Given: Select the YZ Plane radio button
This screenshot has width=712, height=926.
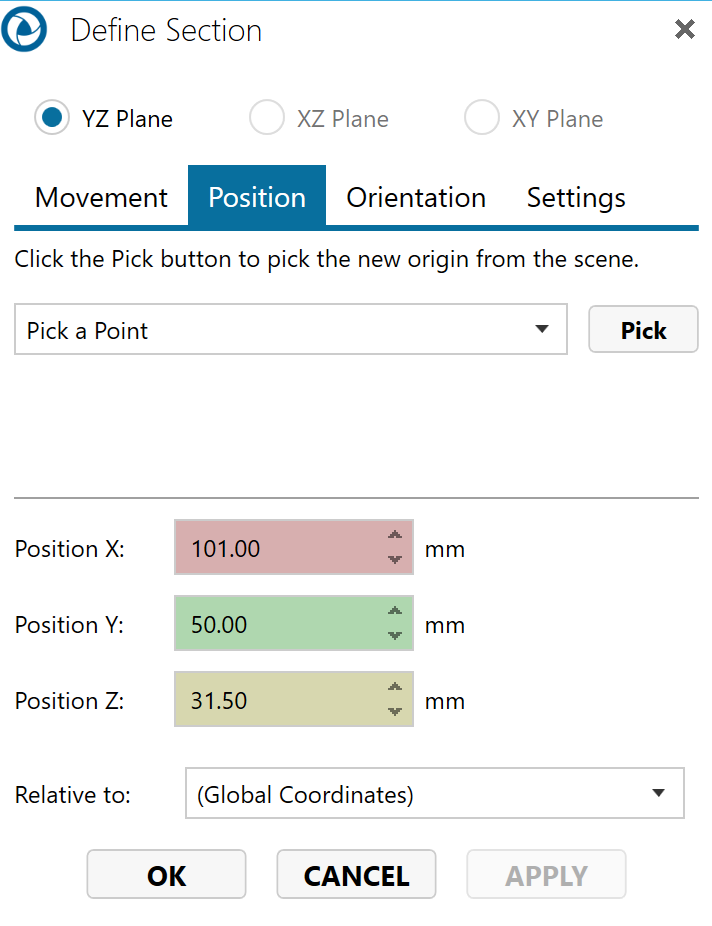Looking at the screenshot, I should pyautogui.click(x=51, y=118).
